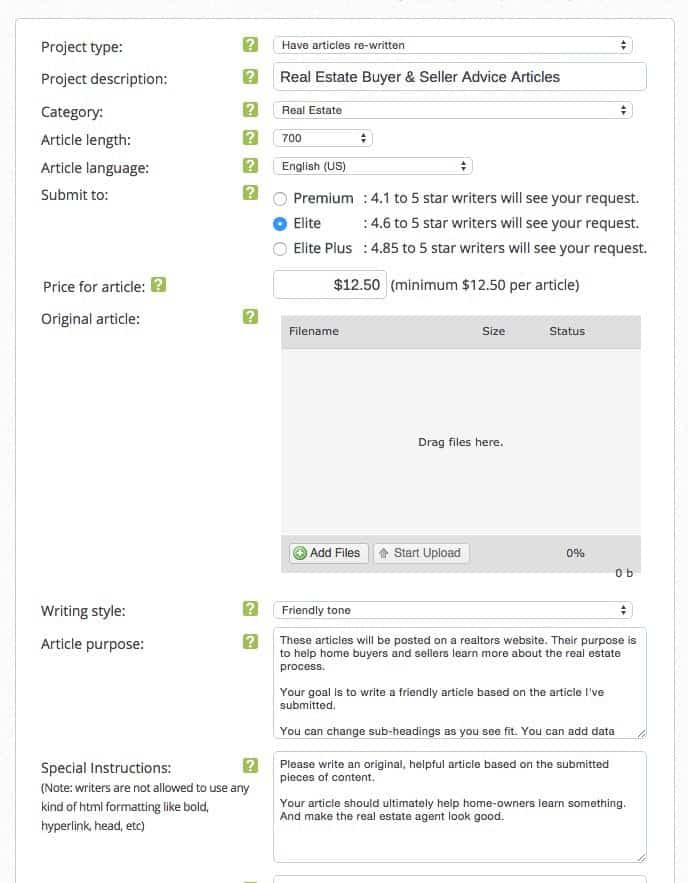Open help icon for Article length
The image size is (688, 883).
point(250,138)
